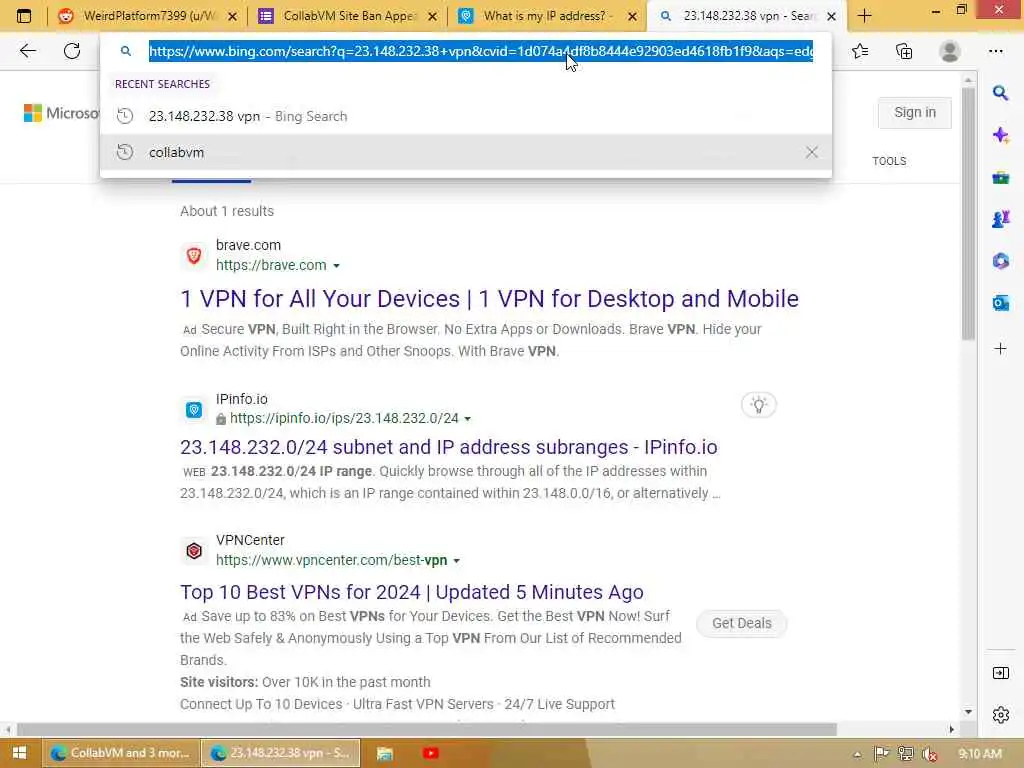Expand the brave.com URL dropdown arrow
This screenshot has width=1024, height=768.
tap(336, 266)
